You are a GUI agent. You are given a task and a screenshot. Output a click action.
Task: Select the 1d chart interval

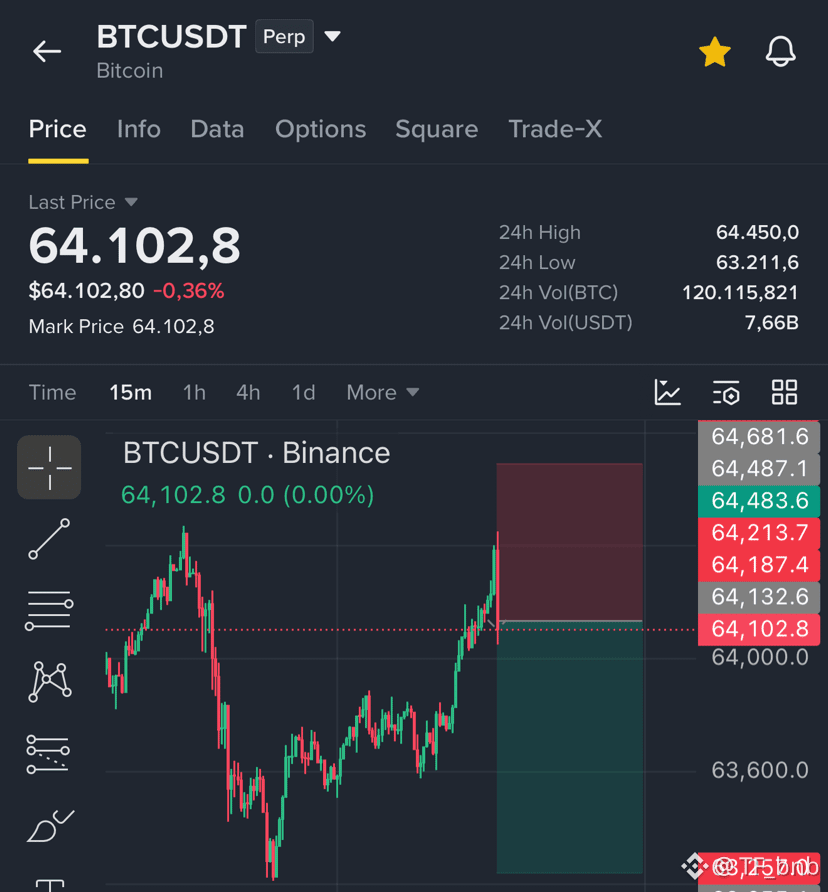click(x=303, y=393)
